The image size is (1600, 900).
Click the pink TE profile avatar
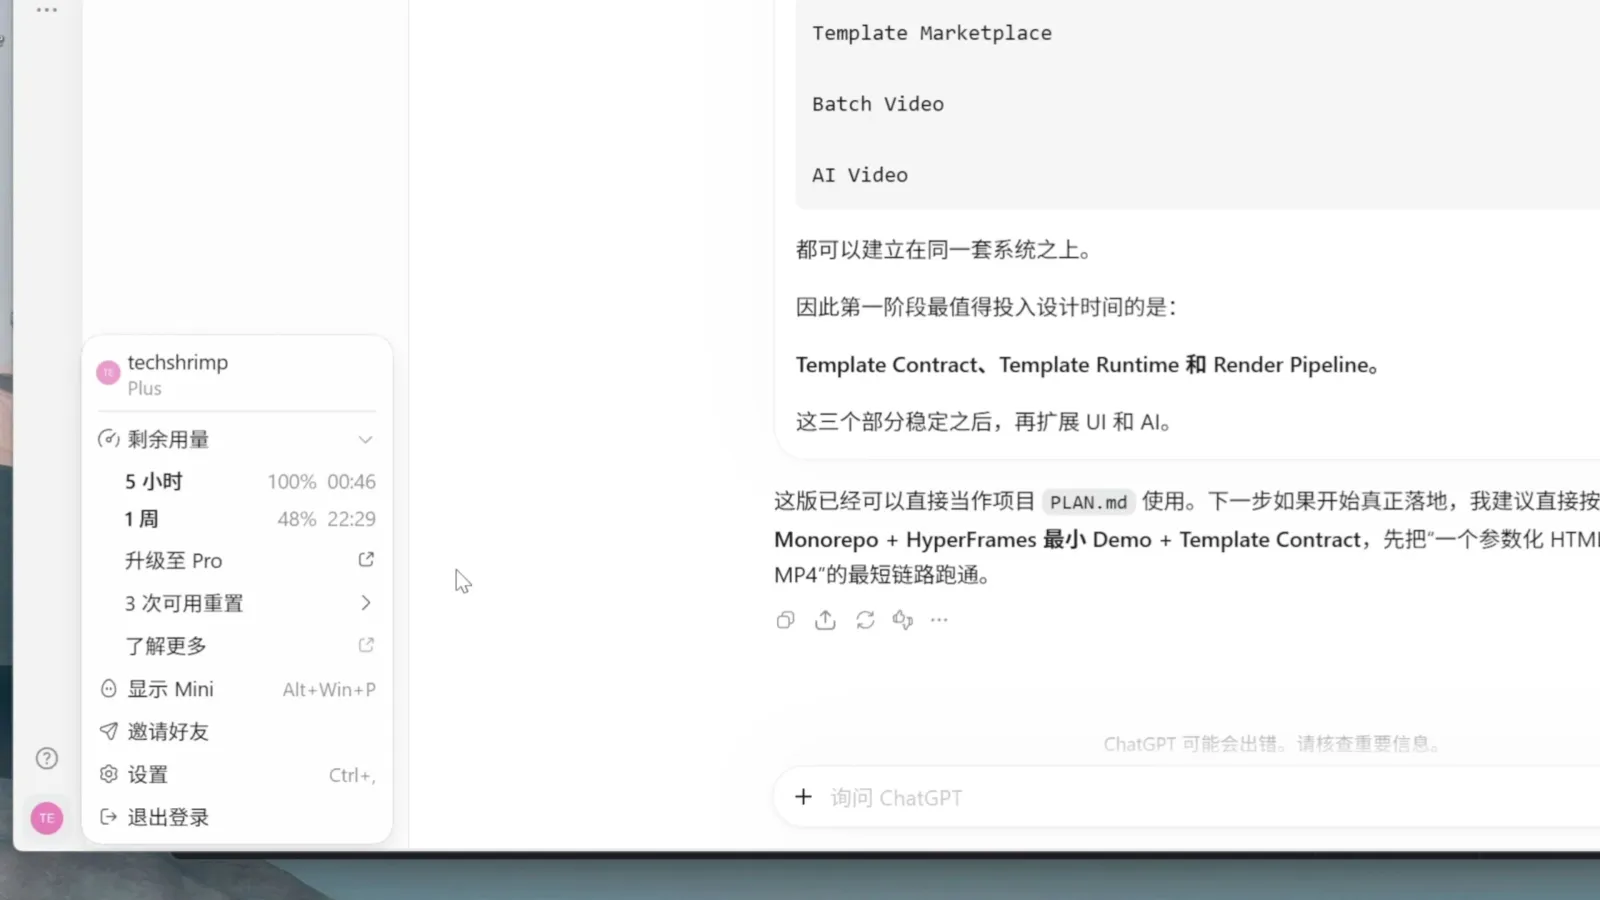point(47,818)
